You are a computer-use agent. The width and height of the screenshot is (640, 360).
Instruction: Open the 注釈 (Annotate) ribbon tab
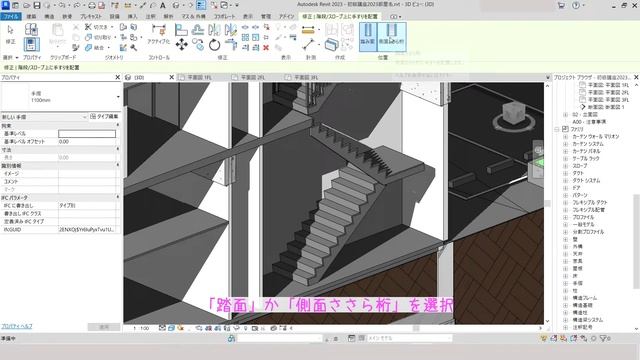click(150, 16)
